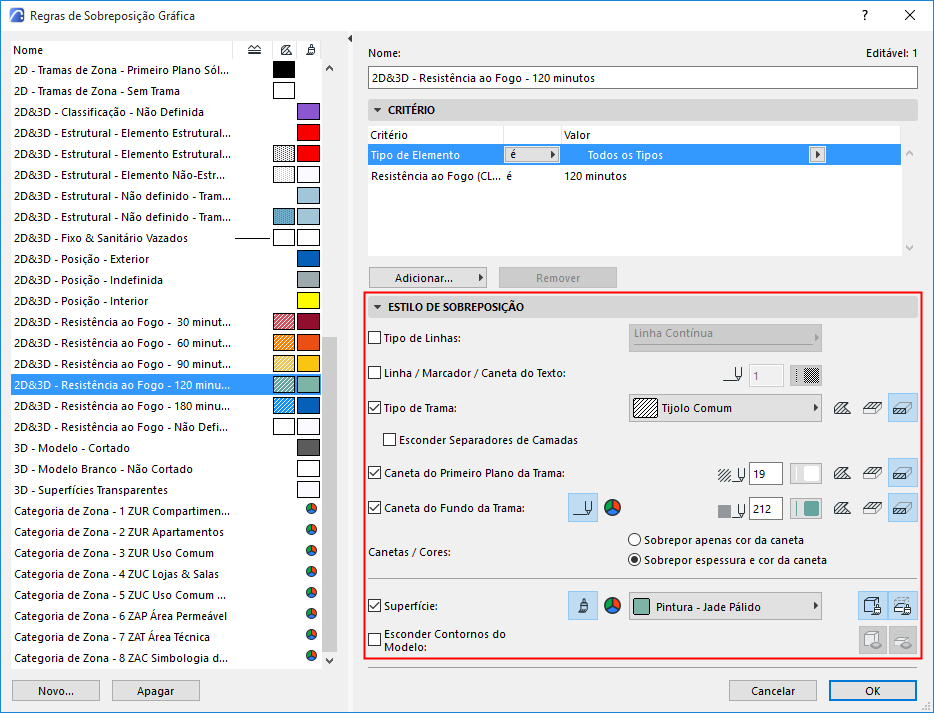Collapse the left panel with the arrow

pyautogui.click(x=350, y=39)
